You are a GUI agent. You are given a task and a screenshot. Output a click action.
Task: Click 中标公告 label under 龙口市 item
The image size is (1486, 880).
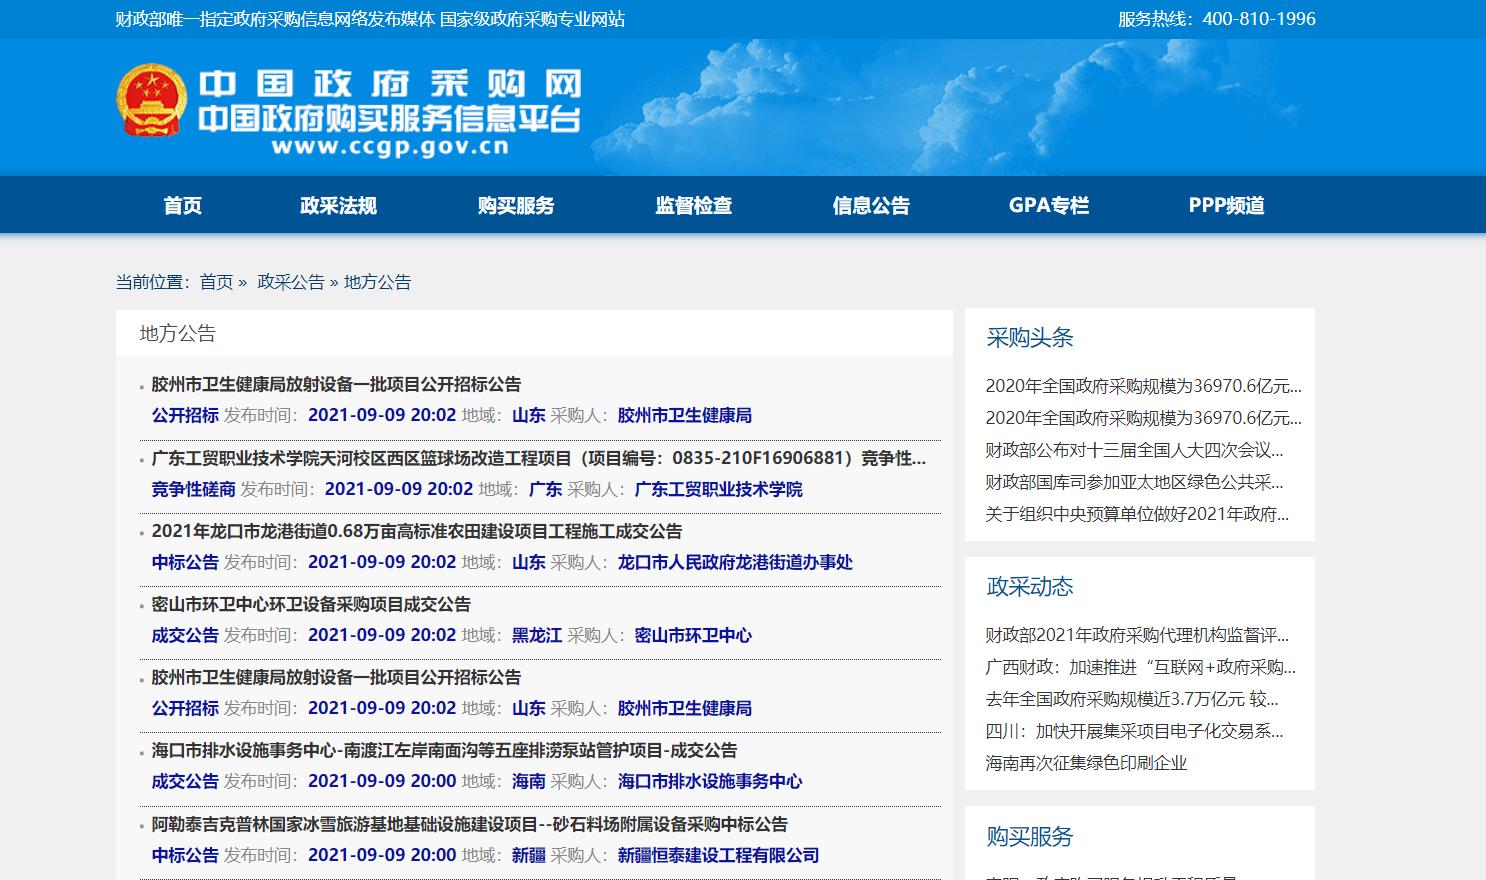(x=185, y=562)
